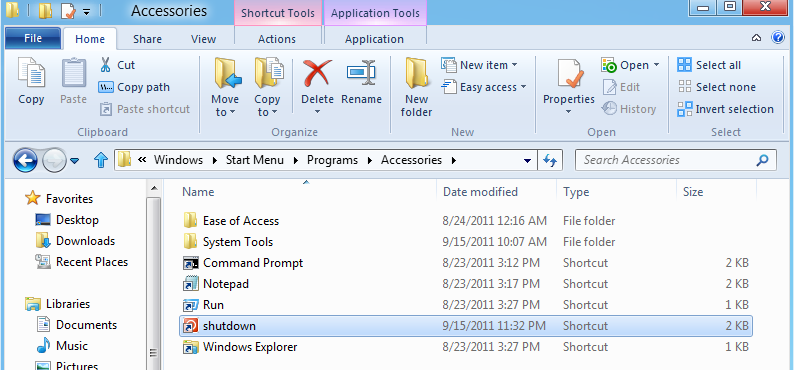
Task: Click Select none in the ribbon
Action: pyautogui.click(x=717, y=87)
